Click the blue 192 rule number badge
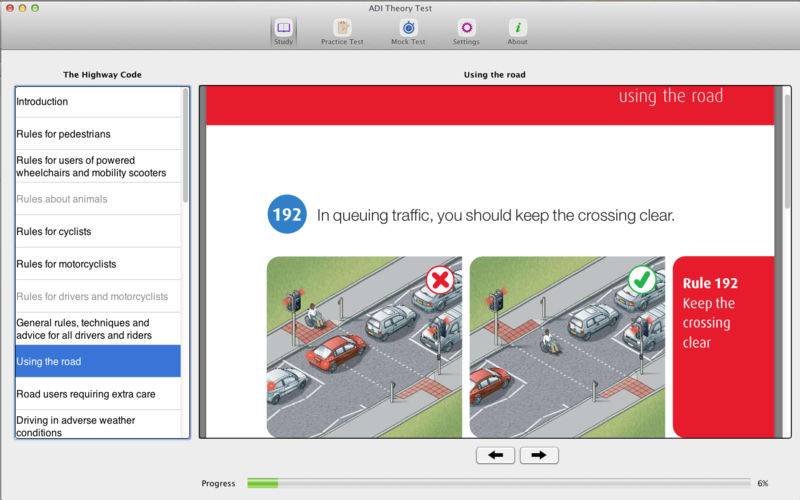The height and width of the screenshot is (500, 800). [x=287, y=214]
